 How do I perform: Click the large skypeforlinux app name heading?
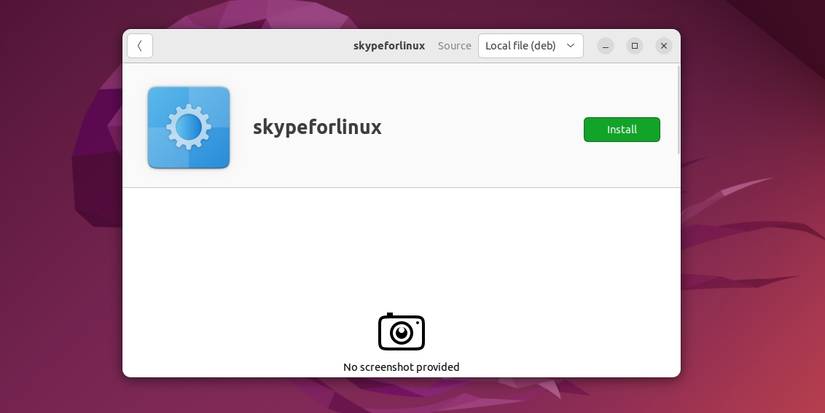pos(317,128)
